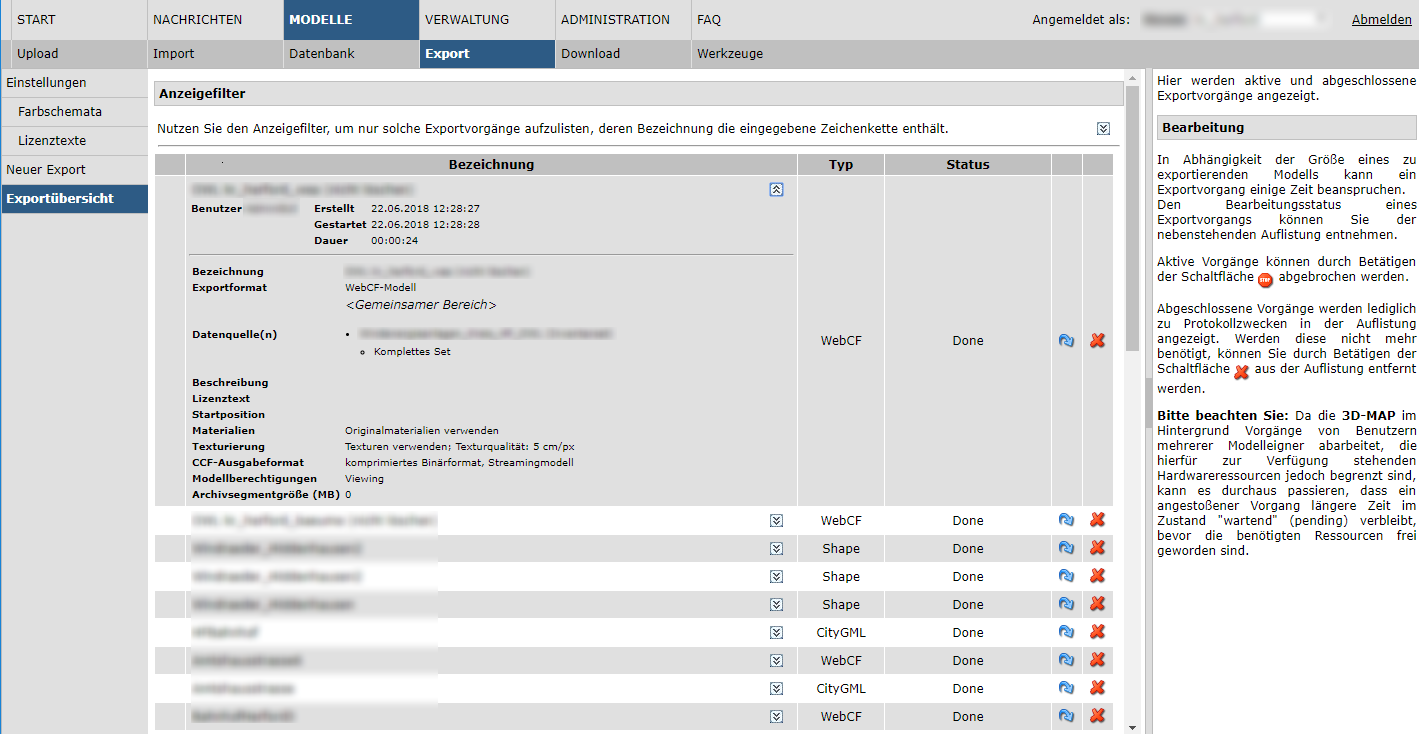Click the 'Komplettes Set' list entry

click(x=412, y=352)
